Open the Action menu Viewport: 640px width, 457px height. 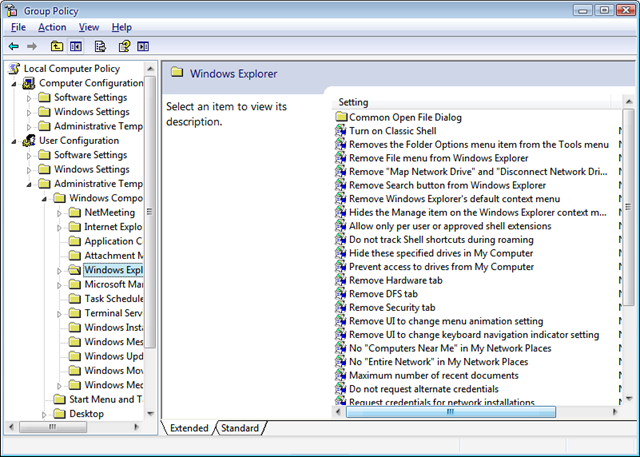(52, 27)
